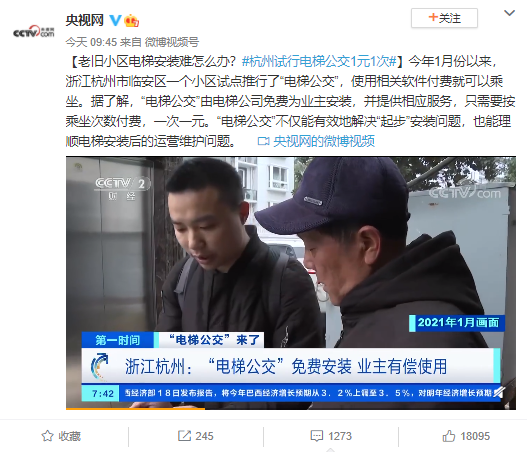Click the video camera icon before the link

click(x=263, y=141)
